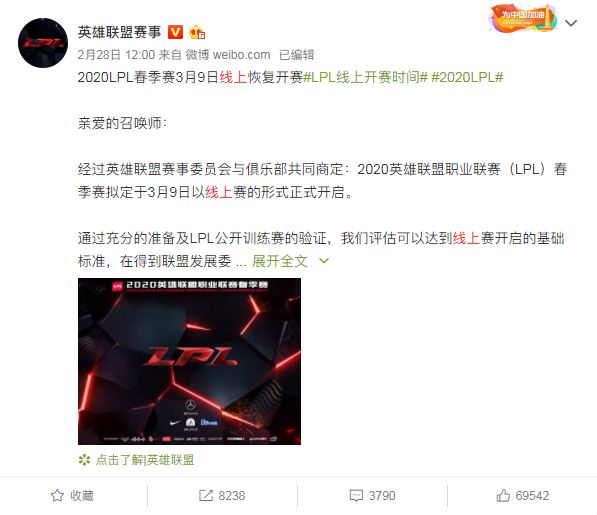The height and width of the screenshot is (515, 597).
Task: Open hashtag #2020LPL#
Action: (x=467, y=77)
